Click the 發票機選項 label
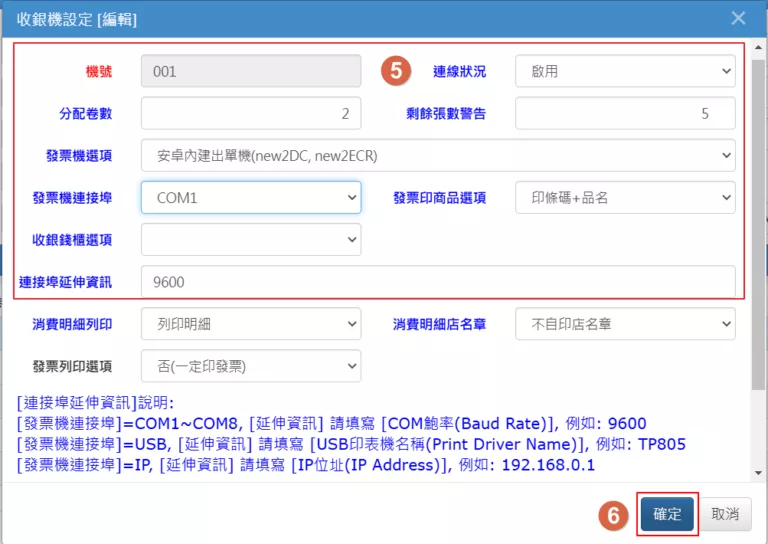The image size is (768, 544). click(x=79, y=156)
